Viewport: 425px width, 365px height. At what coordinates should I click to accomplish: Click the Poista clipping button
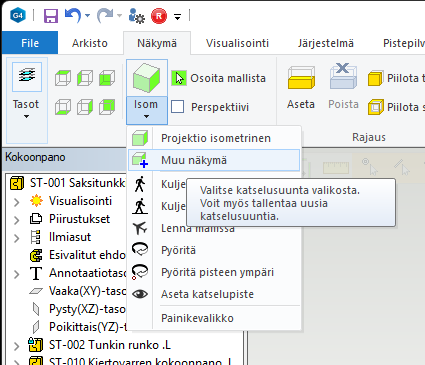pos(343,87)
